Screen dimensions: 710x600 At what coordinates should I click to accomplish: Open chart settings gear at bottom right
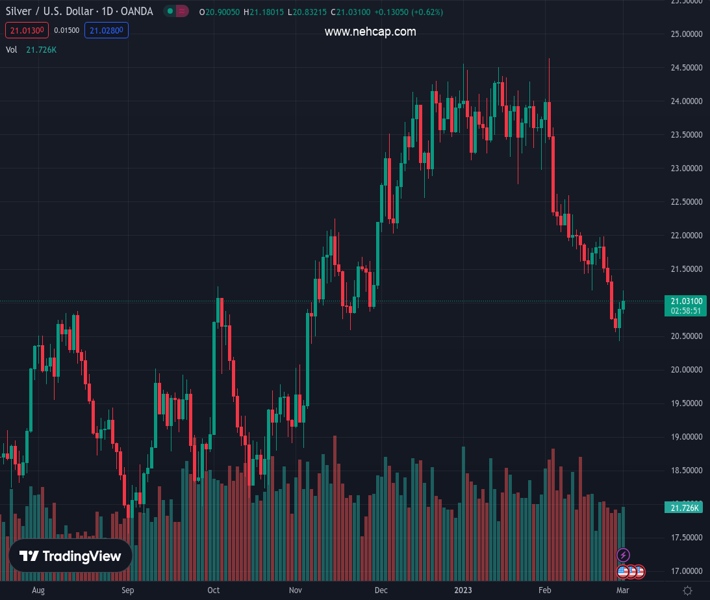(x=687, y=591)
